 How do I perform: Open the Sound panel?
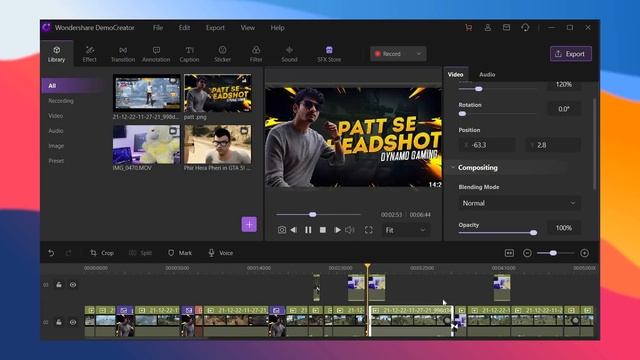289,54
